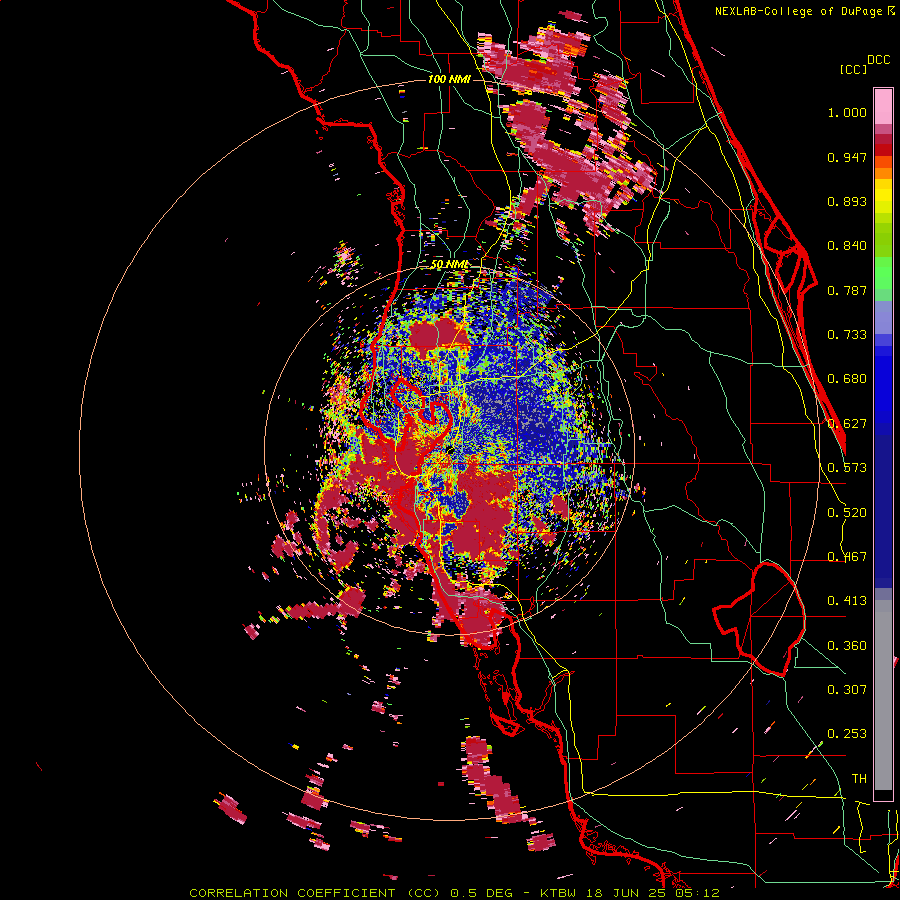
Task: Select the 0.787 legend value
Action: pos(847,290)
